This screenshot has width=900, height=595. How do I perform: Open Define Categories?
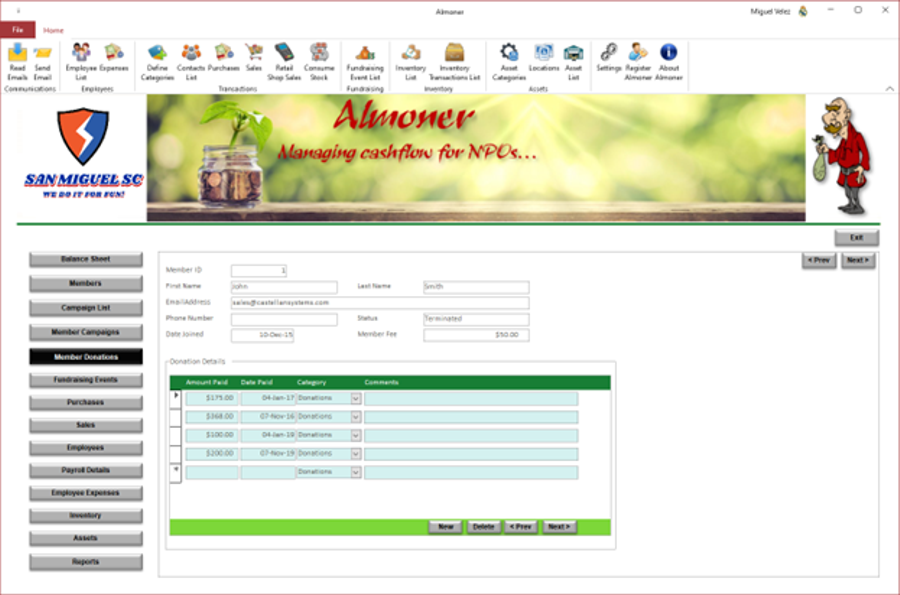(157, 61)
